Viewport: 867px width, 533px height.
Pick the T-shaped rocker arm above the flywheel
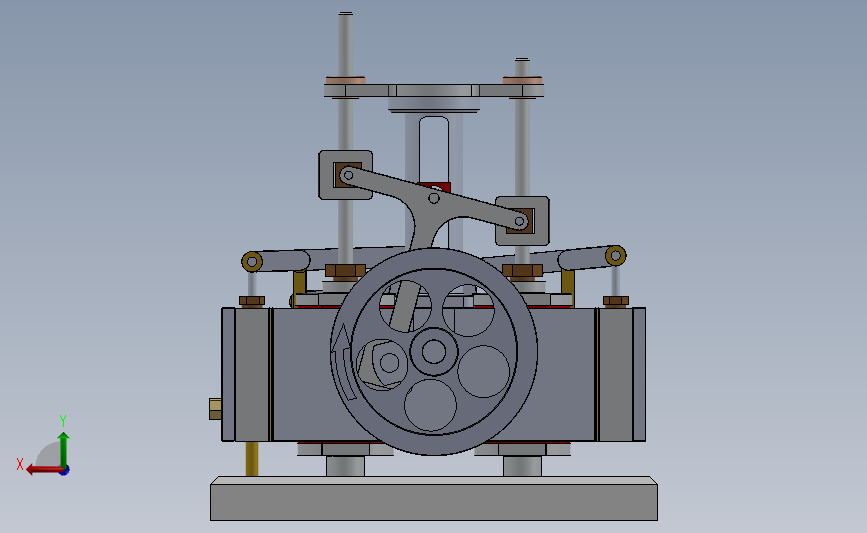435,207
